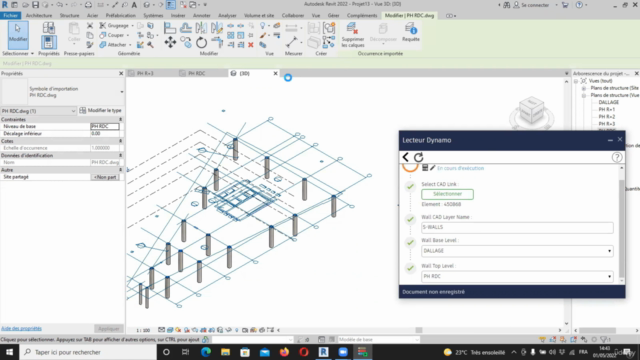This screenshot has height=360, width=640.
Task: Click Modifier le type button
Action: click(x=100, y=111)
